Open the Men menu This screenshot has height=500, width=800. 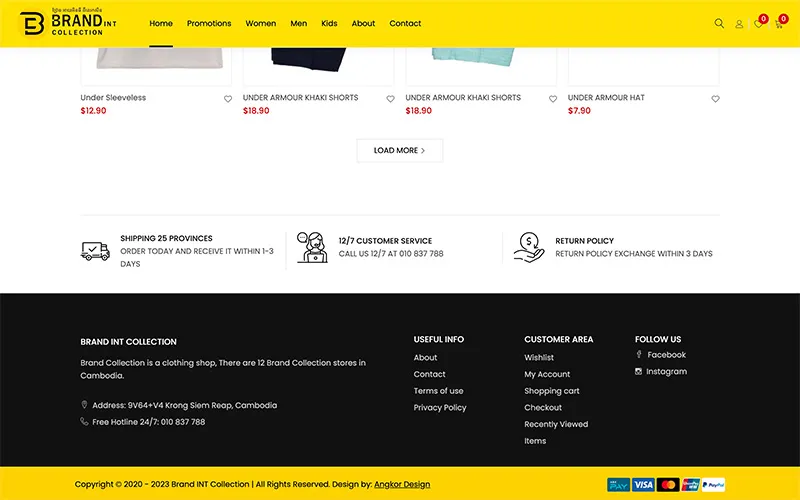coord(298,23)
